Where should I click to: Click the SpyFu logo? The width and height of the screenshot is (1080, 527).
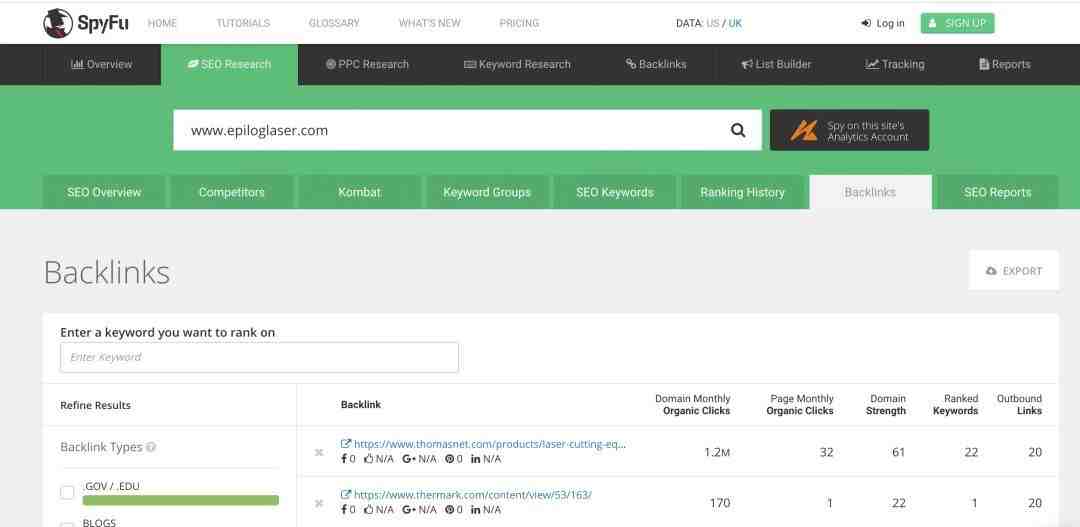[x=85, y=23]
